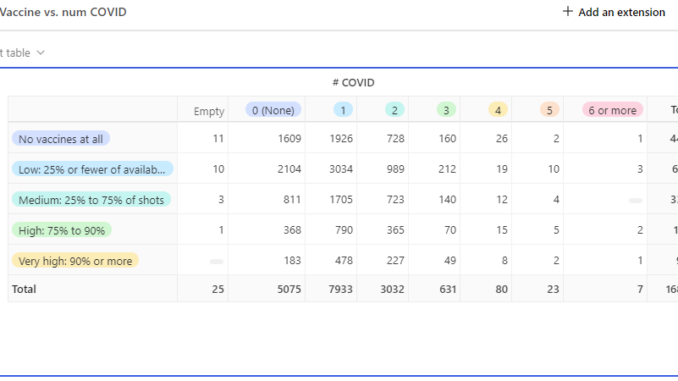Click the Empty column header
Image resolution: width=678 pixels, height=381 pixels.
tap(209, 111)
